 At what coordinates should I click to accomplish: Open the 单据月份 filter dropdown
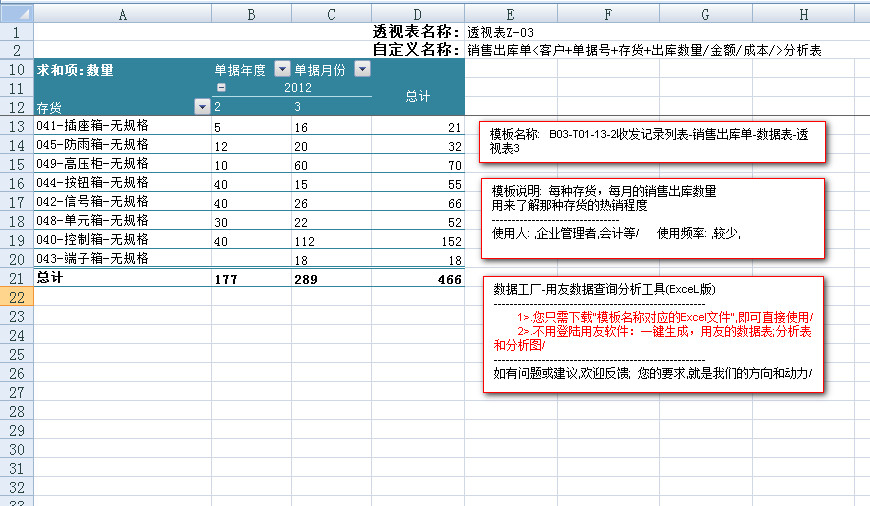point(362,70)
